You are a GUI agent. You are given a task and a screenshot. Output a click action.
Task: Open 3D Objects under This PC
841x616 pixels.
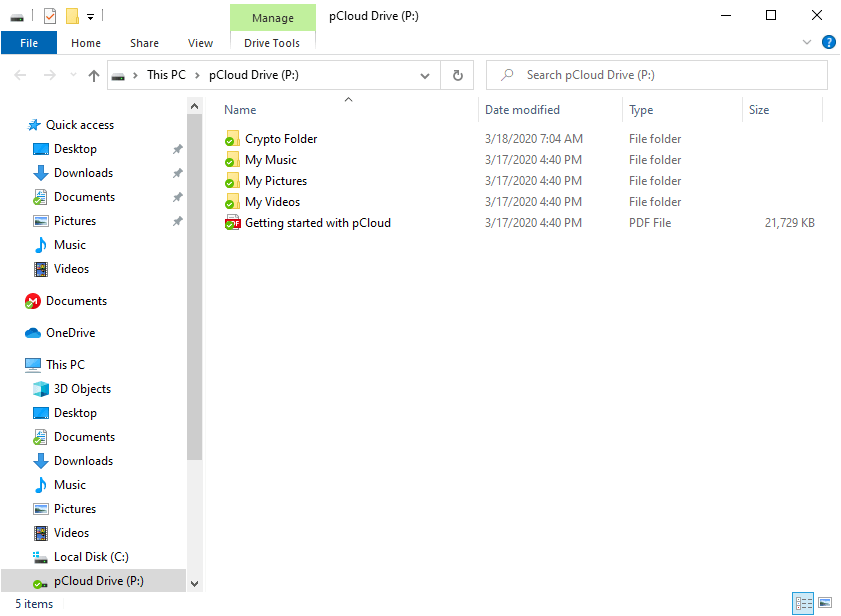pos(82,389)
